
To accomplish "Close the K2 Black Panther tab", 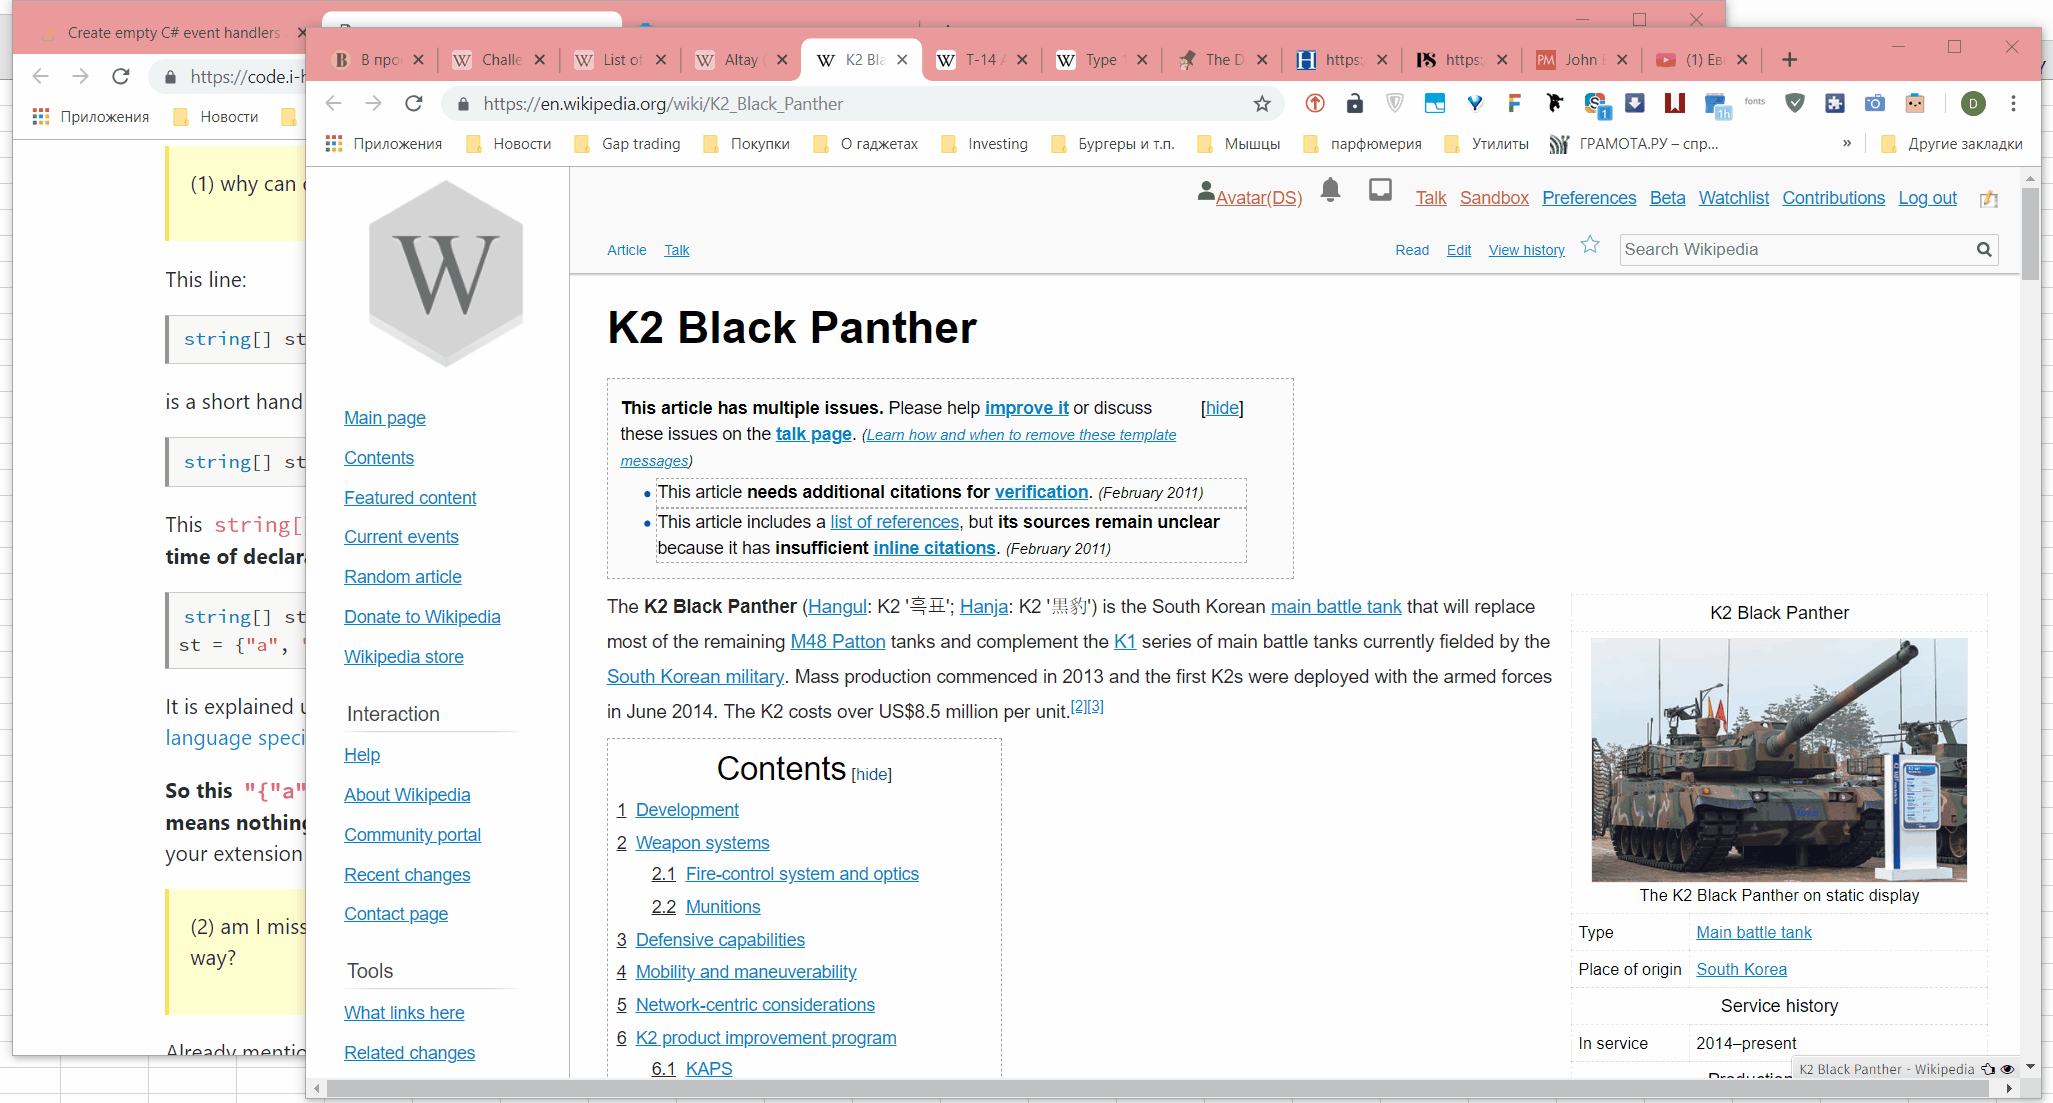I will 902,60.
